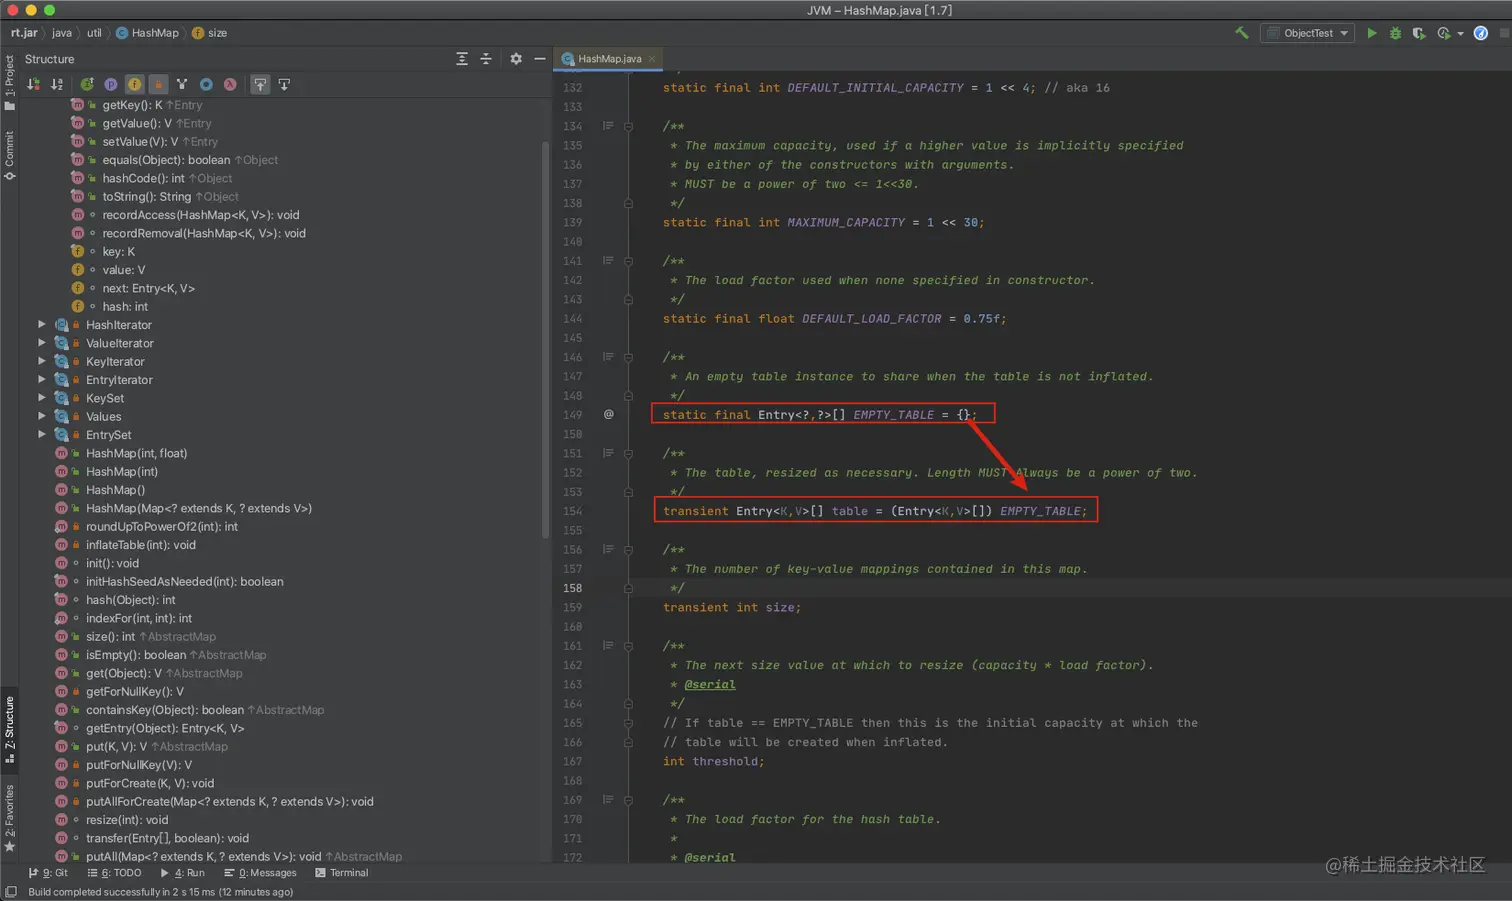Viewport: 1512px width, 901px height.
Task: Select recordAccess(HashMap<K, V>): void method
Action: coord(201,215)
